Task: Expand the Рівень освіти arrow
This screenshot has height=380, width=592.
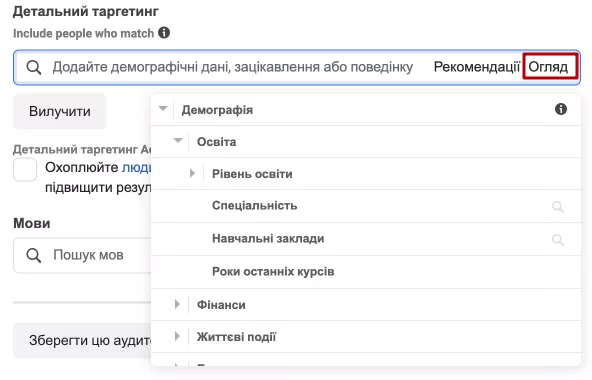Action: (193, 173)
